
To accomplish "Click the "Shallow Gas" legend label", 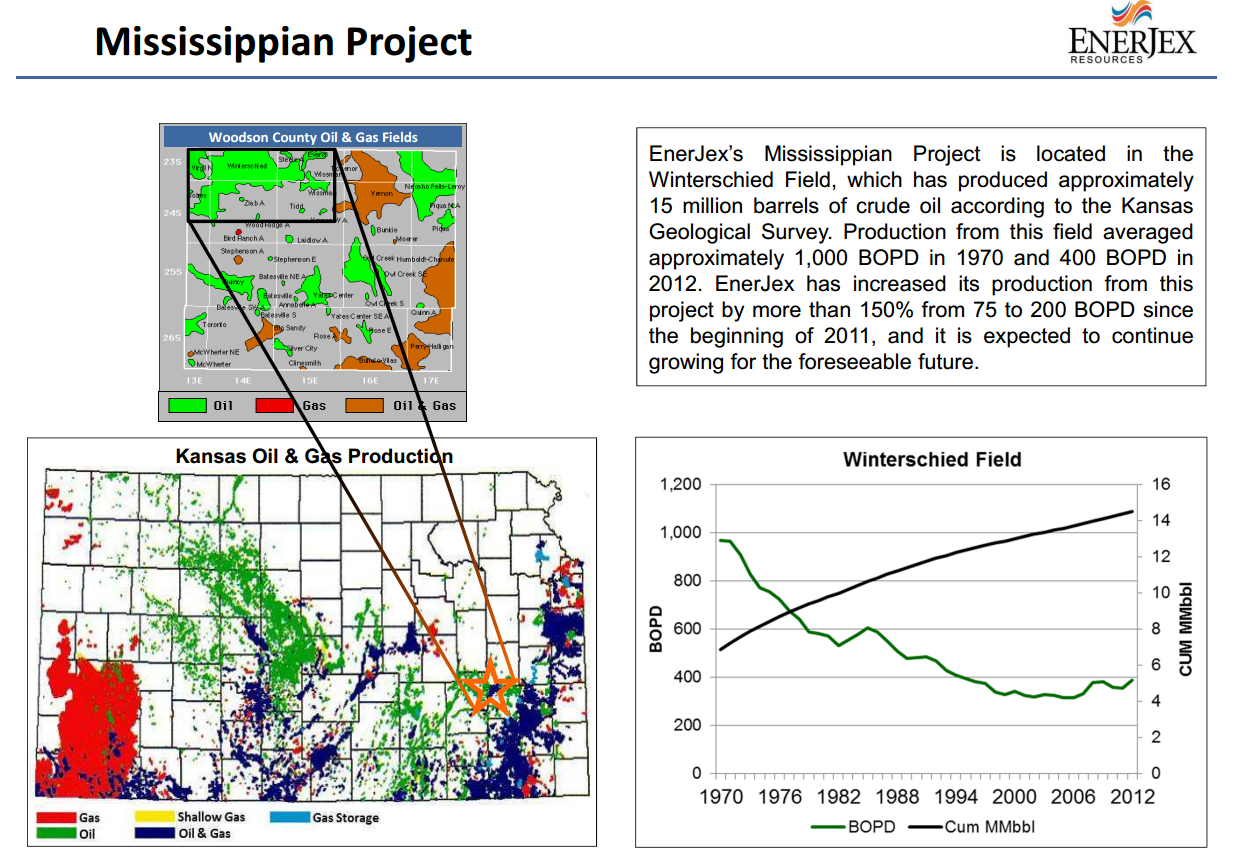I will point(211,817).
